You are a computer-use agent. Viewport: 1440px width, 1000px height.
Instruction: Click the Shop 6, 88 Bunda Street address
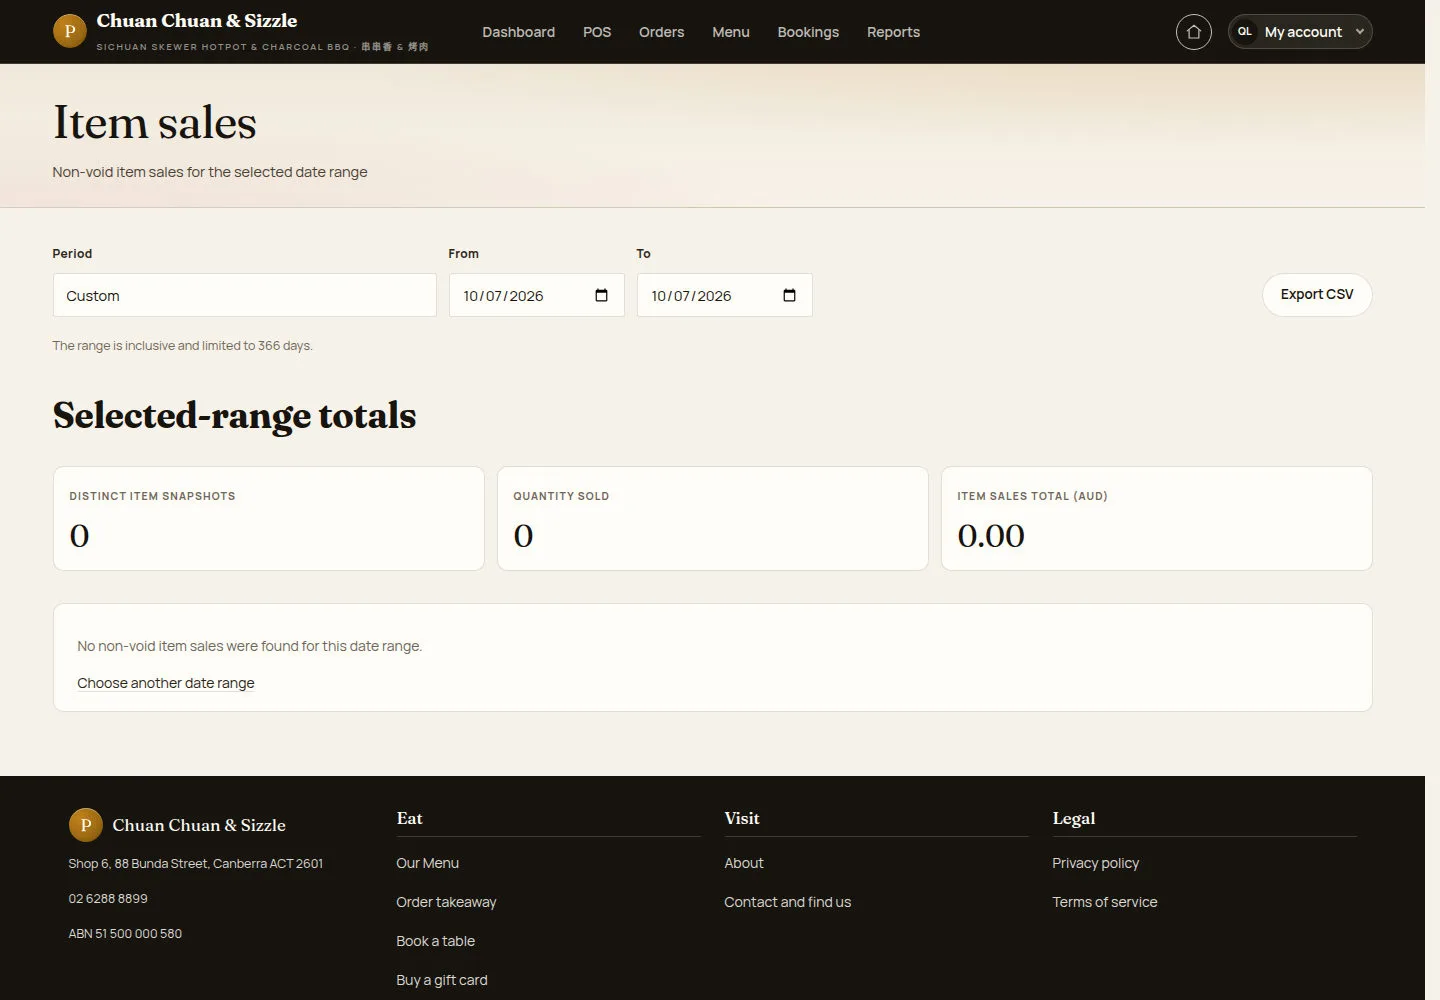click(x=195, y=863)
